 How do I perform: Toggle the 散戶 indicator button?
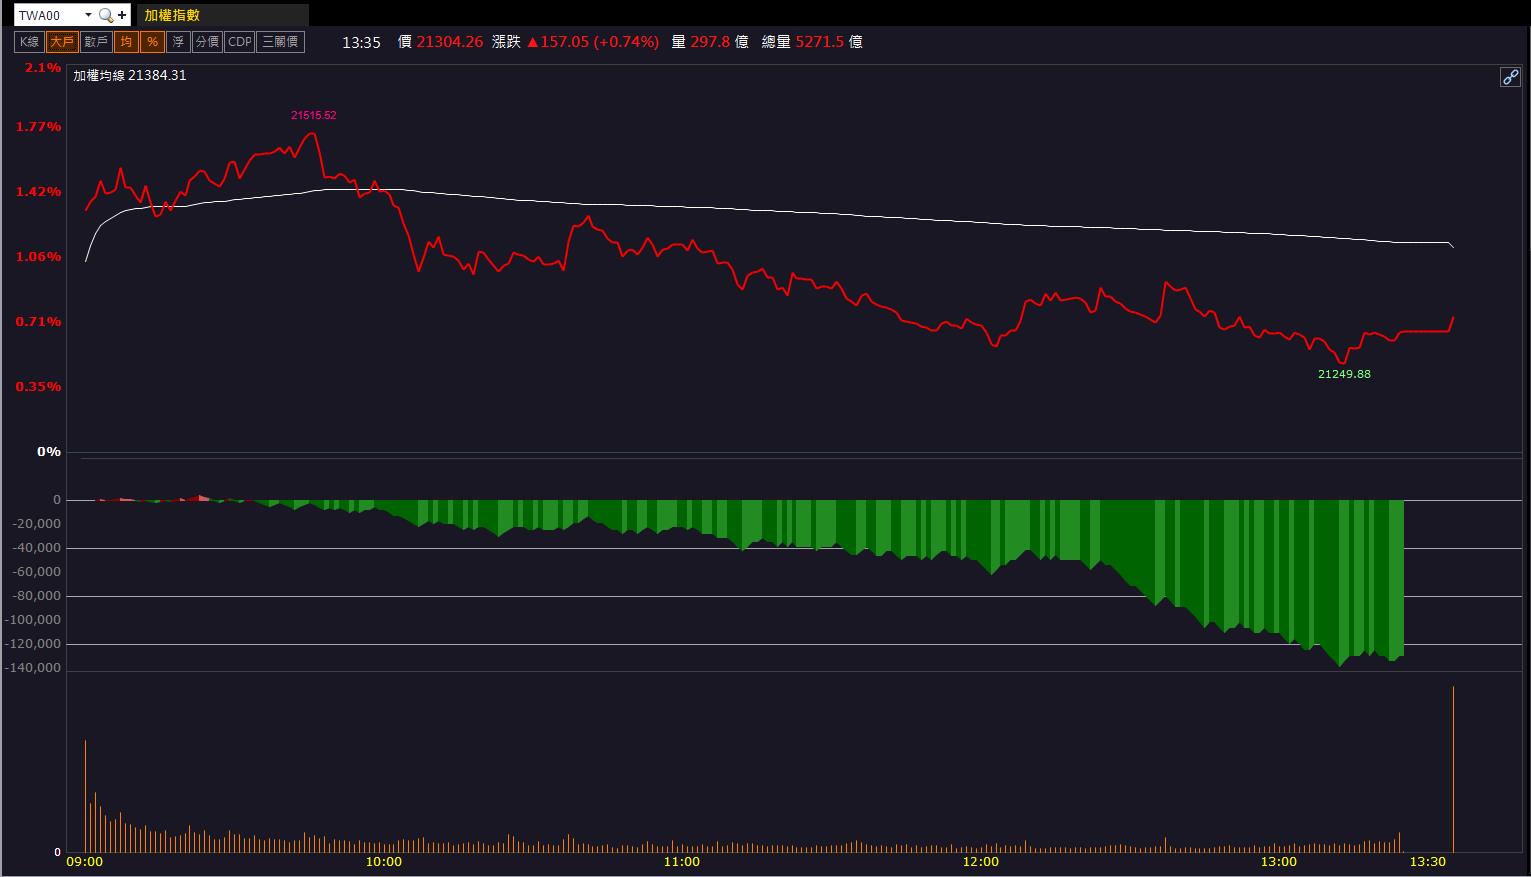pyautogui.click(x=96, y=42)
